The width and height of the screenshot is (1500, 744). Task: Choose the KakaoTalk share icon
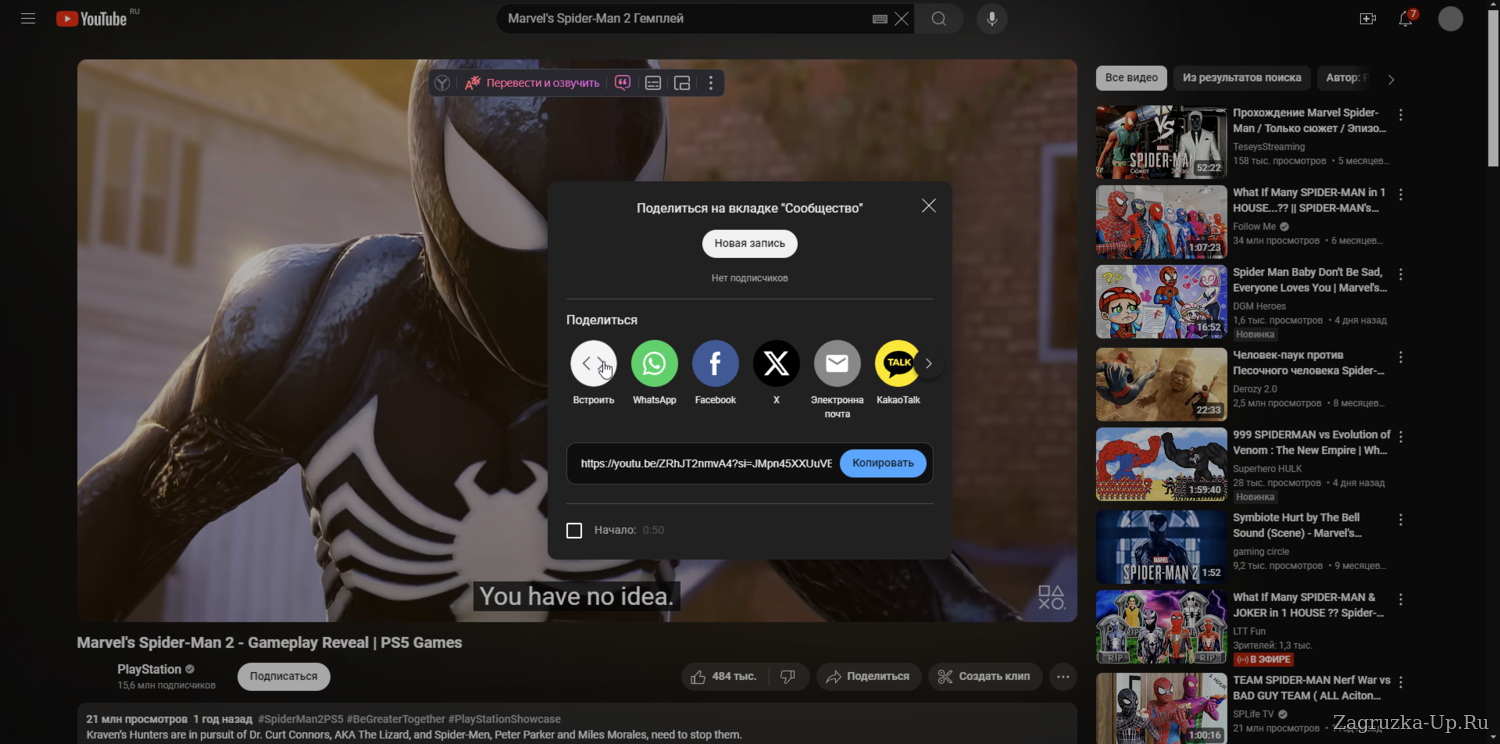coord(897,364)
